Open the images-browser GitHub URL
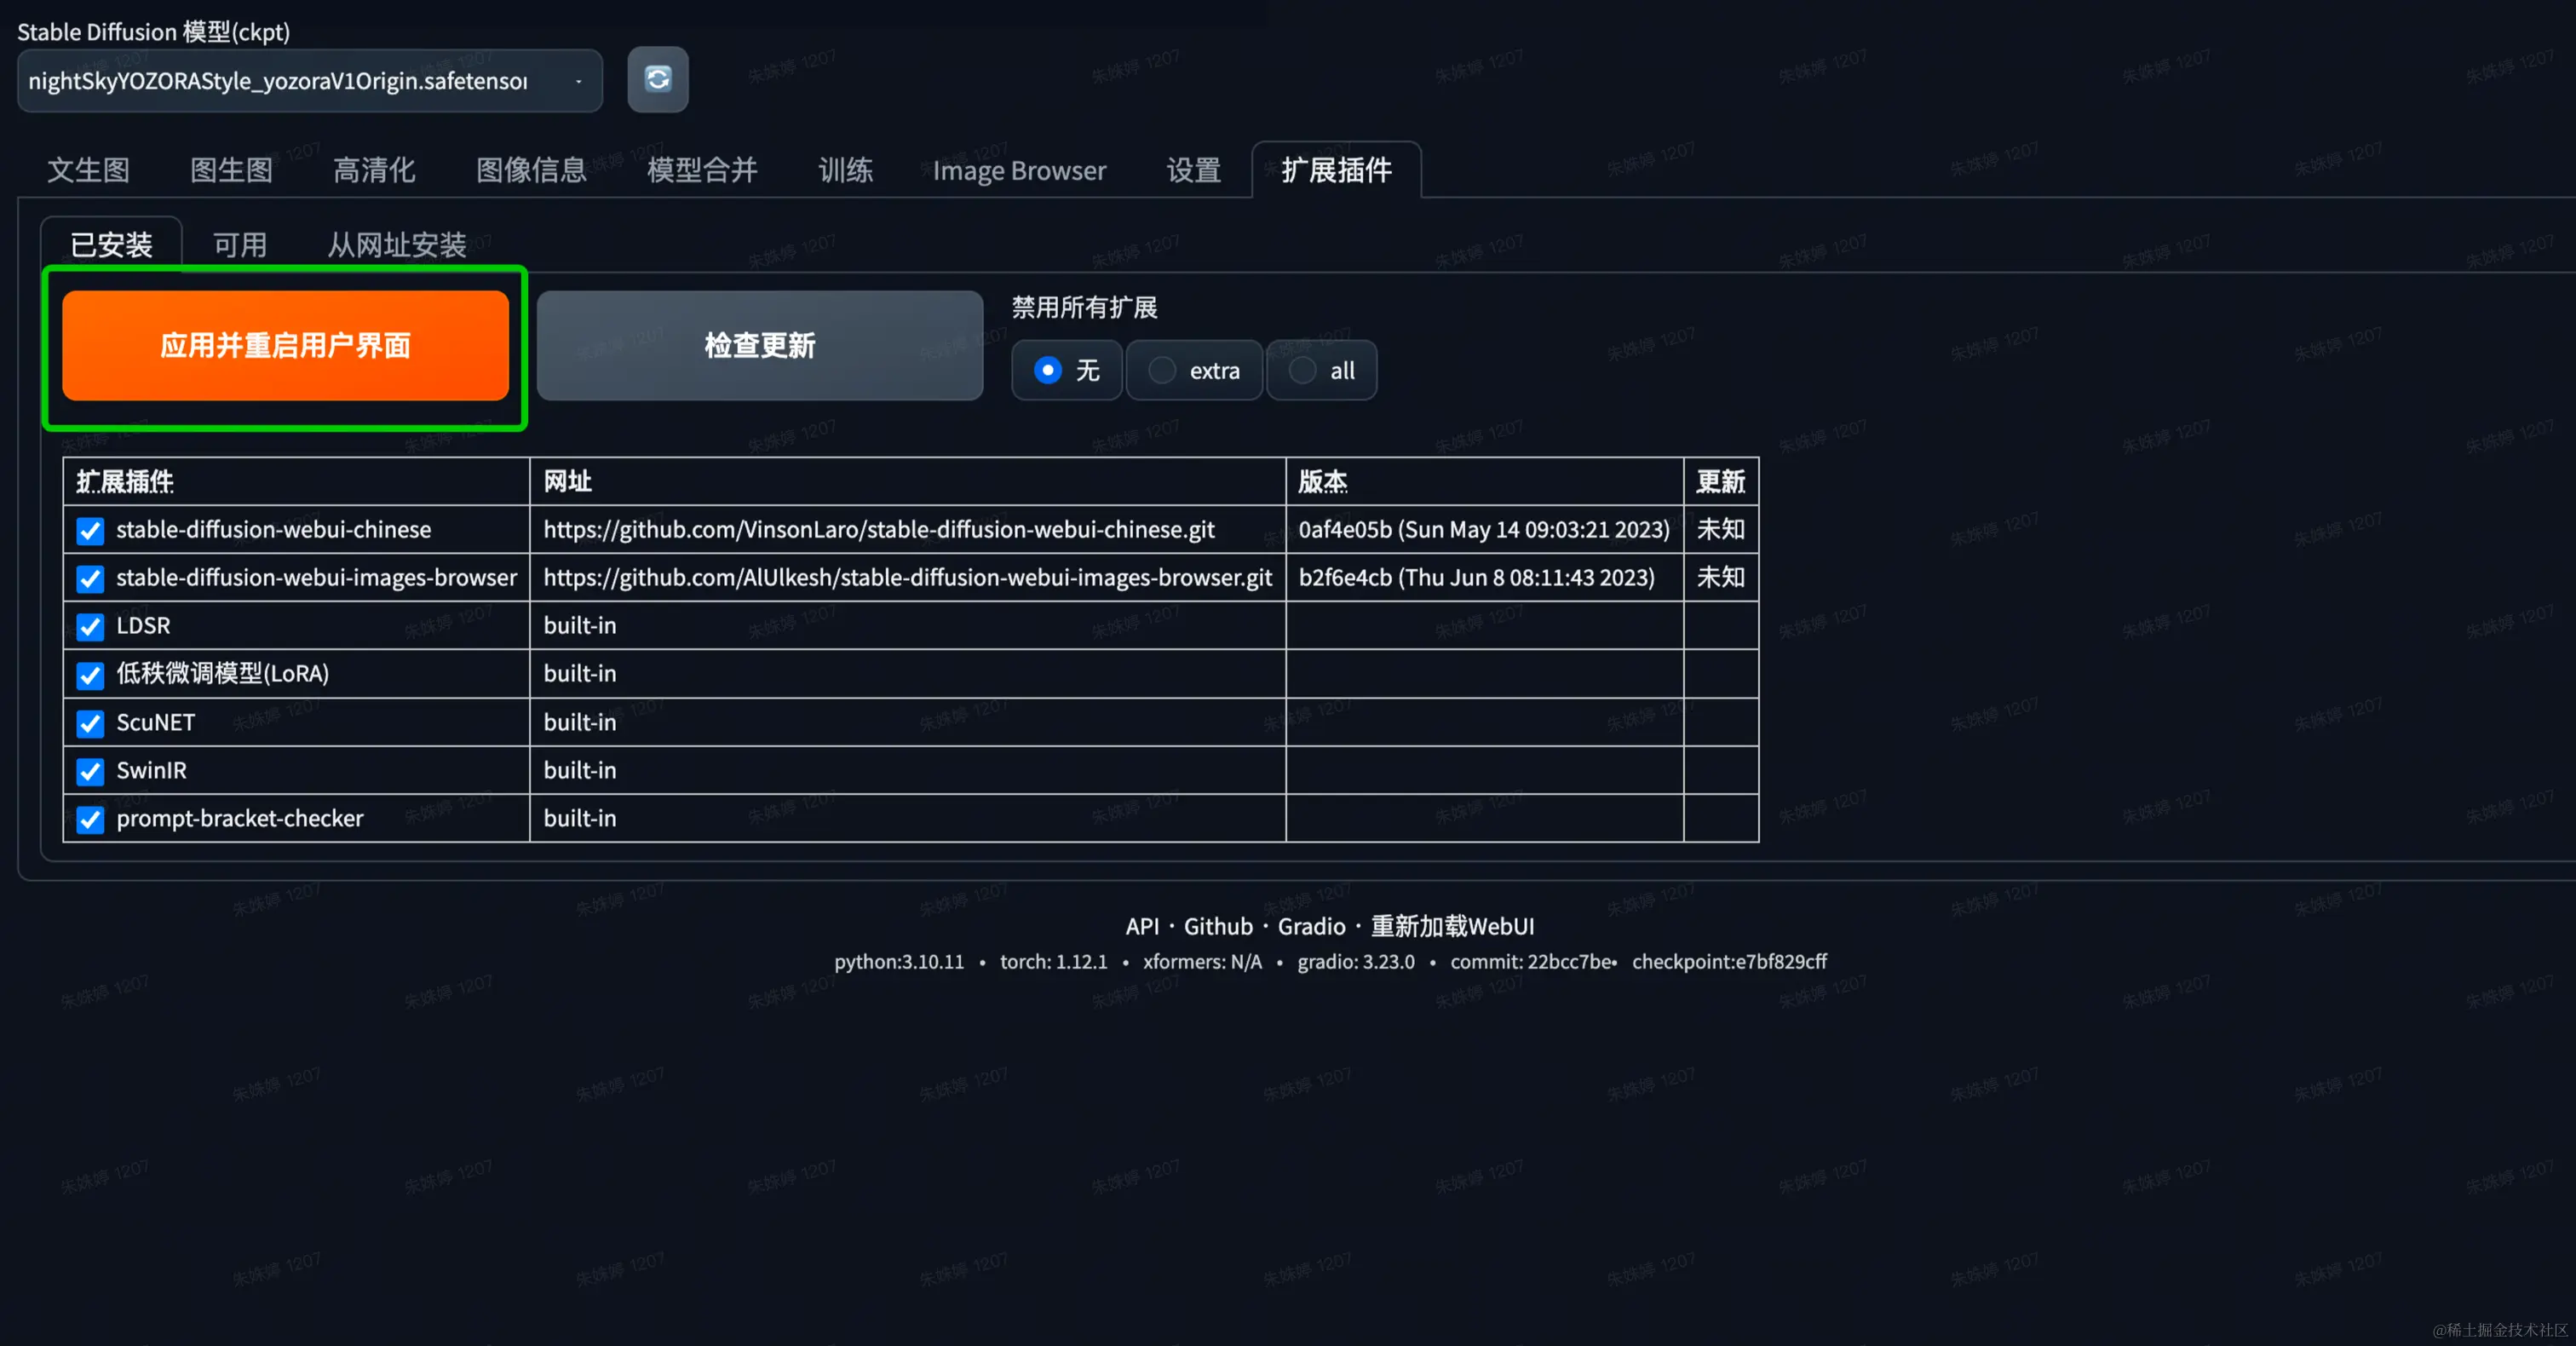Image resolution: width=2576 pixels, height=1346 pixels. click(x=908, y=577)
